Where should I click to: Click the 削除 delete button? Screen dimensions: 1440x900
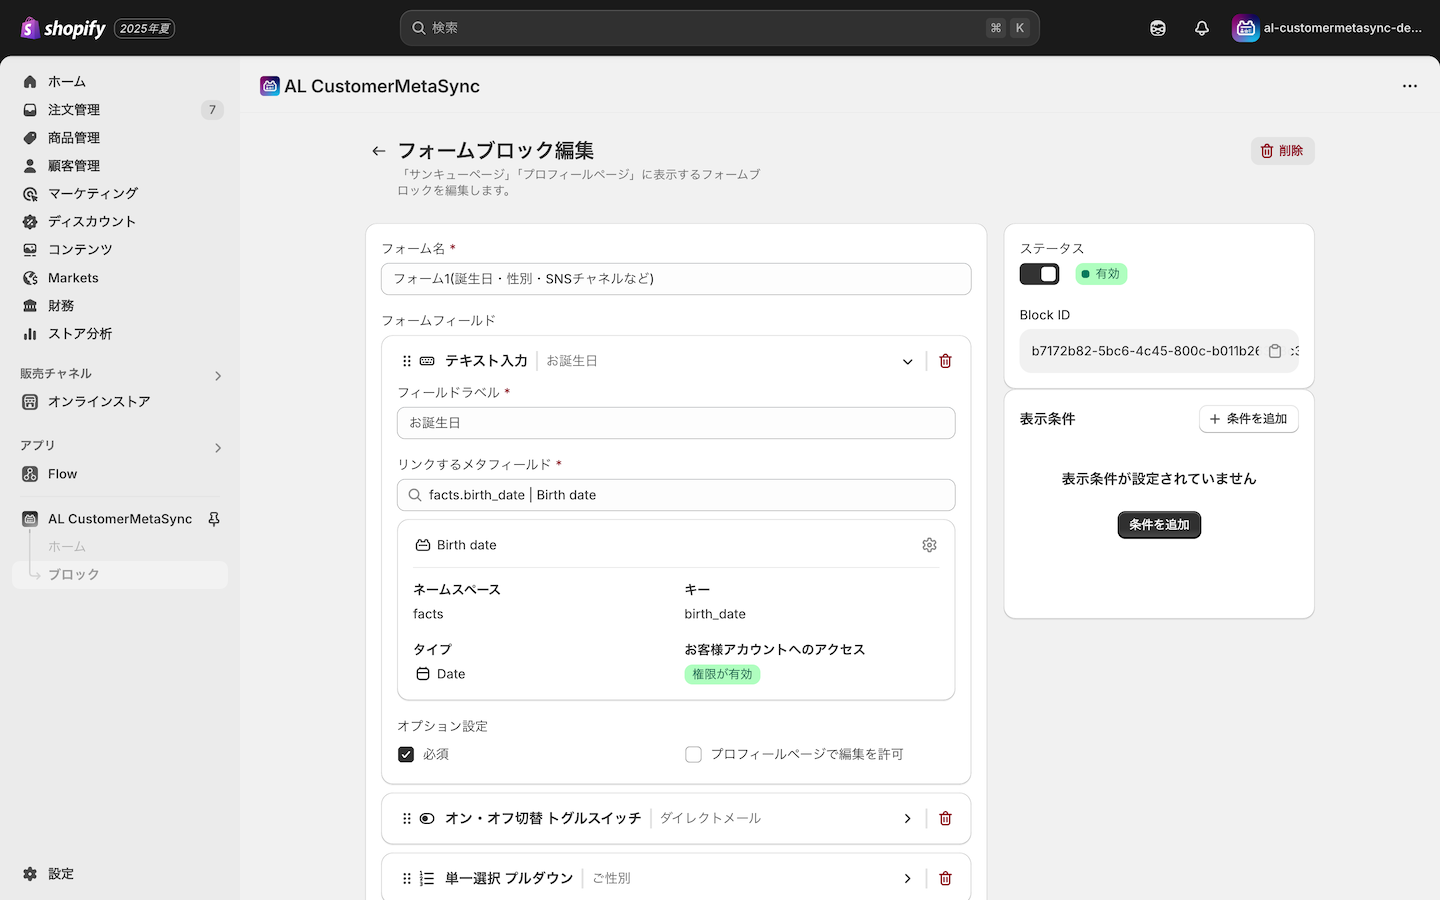pyautogui.click(x=1282, y=151)
